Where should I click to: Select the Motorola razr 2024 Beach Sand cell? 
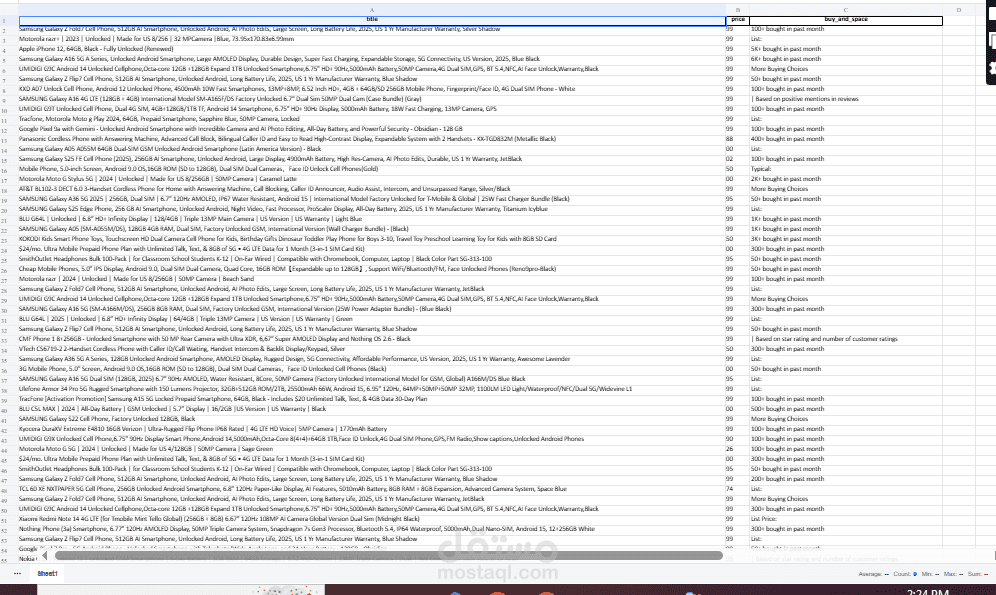[372, 279]
